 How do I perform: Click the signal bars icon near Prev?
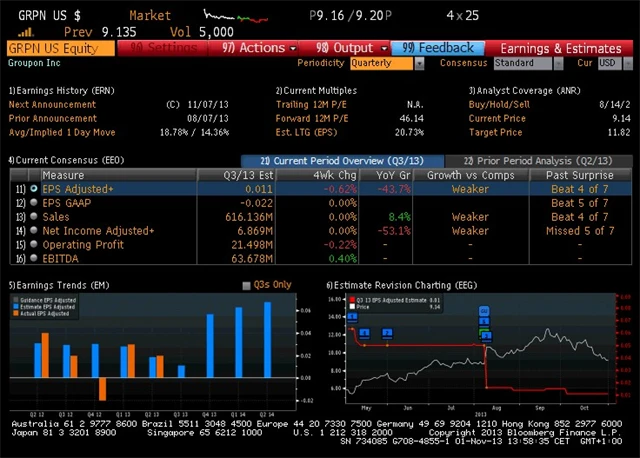pos(26,32)
